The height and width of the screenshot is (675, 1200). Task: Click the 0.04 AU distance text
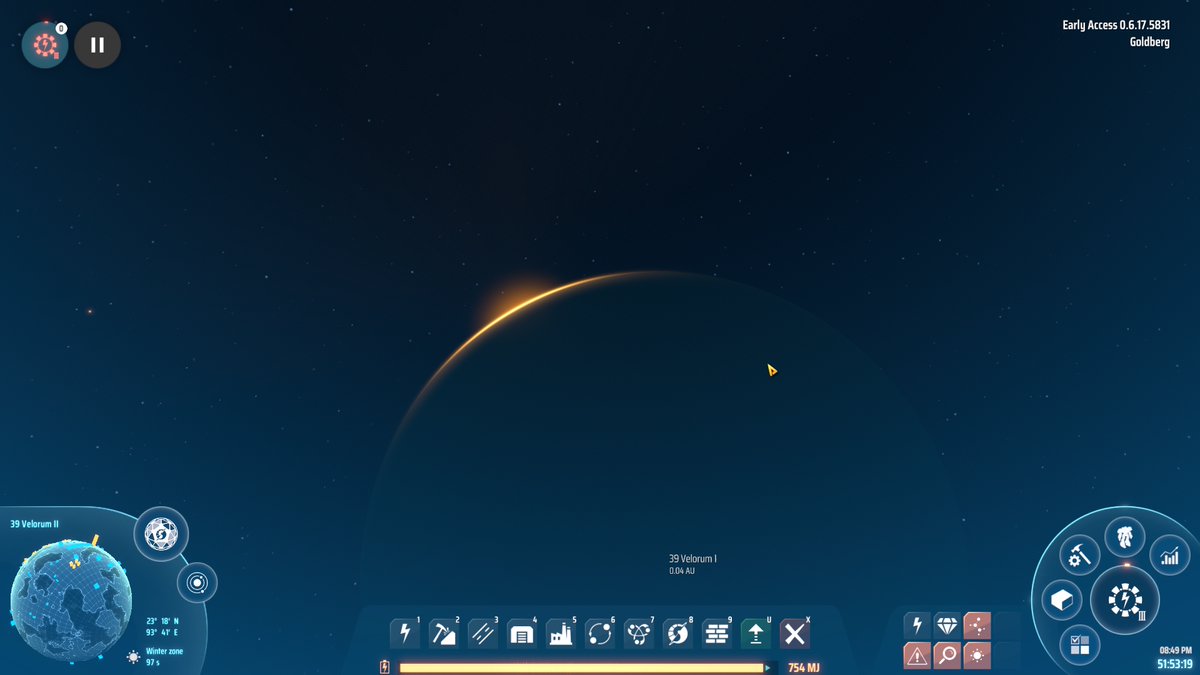[x=682, y=571]
